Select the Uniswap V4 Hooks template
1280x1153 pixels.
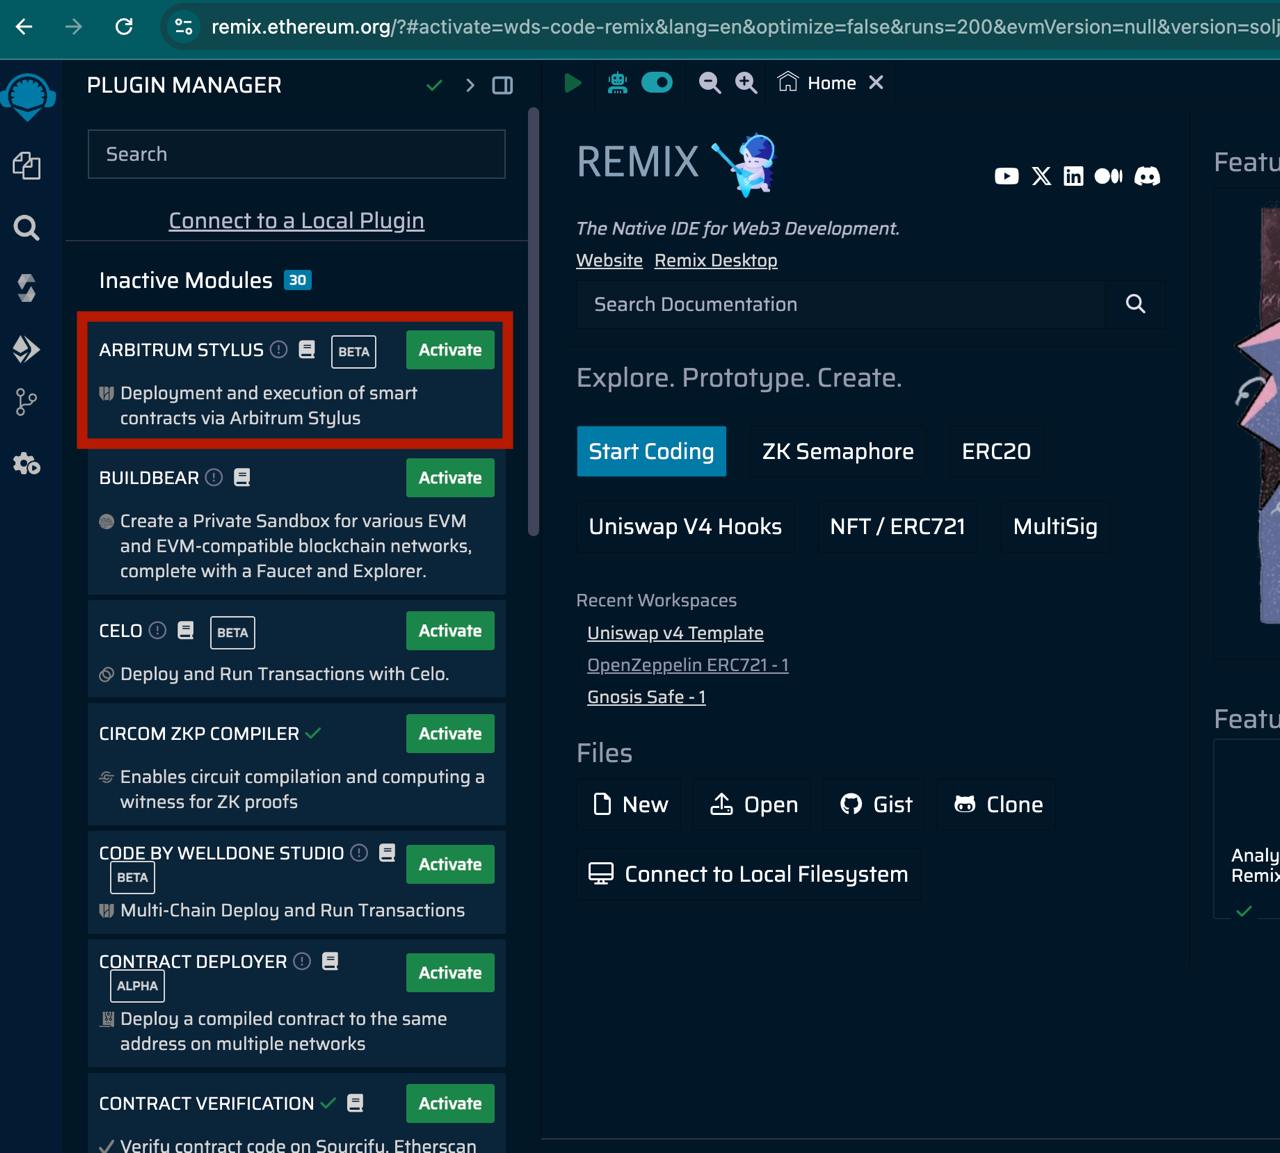point(685,526)
